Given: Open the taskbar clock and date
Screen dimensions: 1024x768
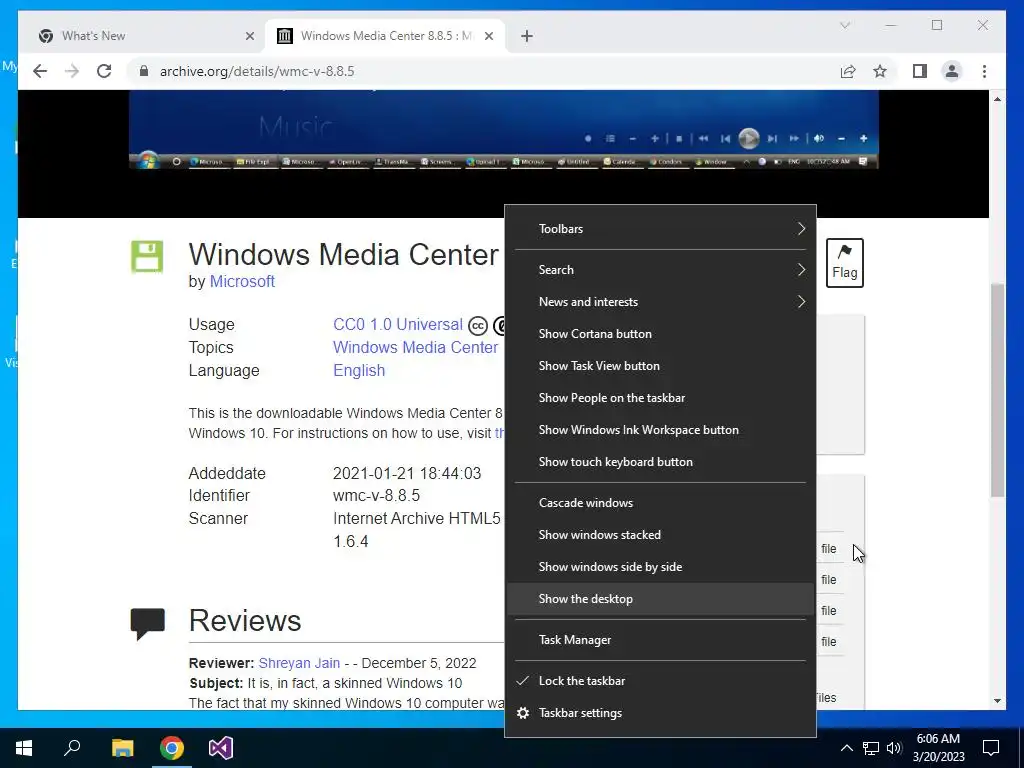Looking at the screenshot, I should pyautogui.click(x=938, y=748).
